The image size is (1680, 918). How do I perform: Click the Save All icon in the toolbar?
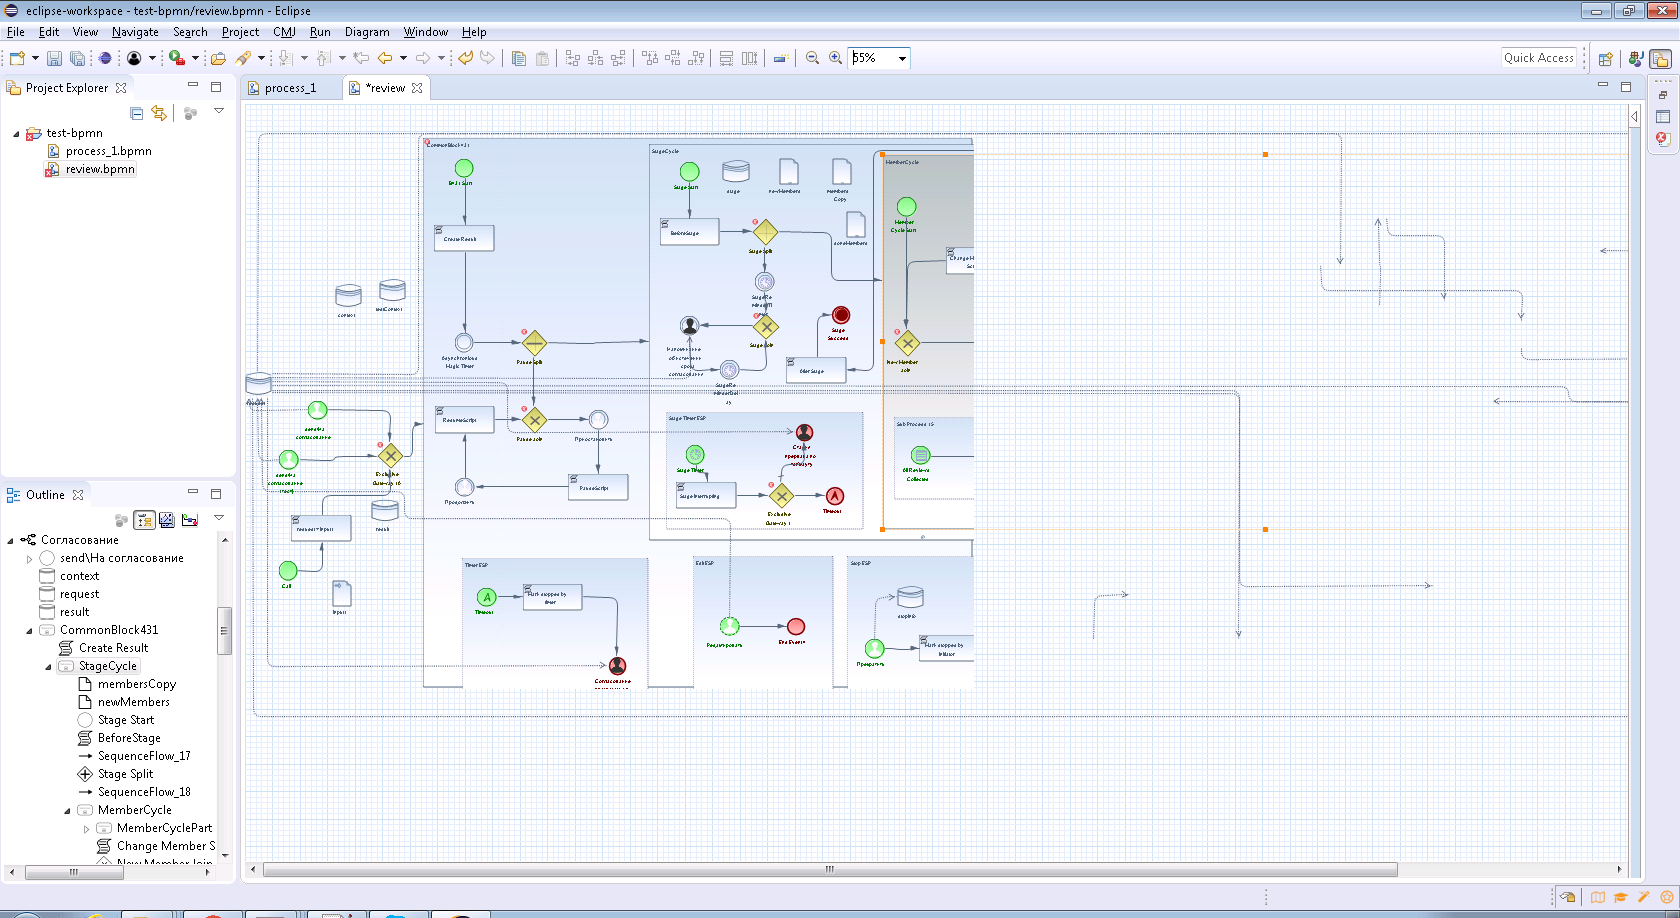click(x=77, y=58)
